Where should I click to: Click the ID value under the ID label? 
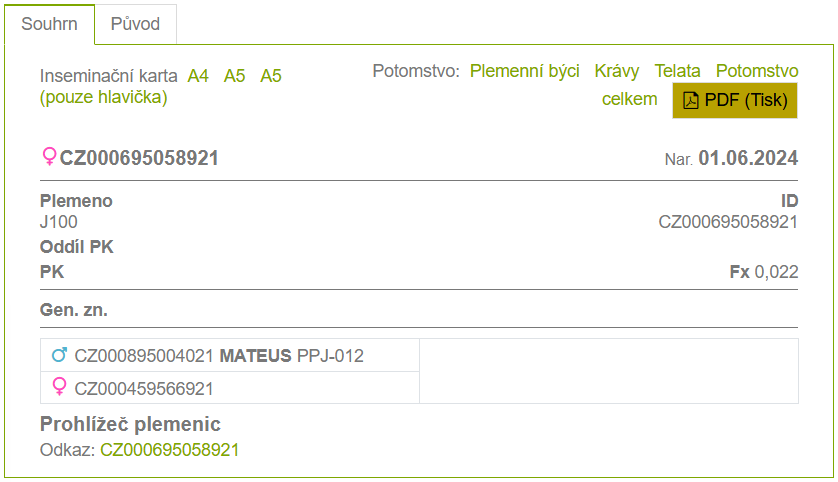pyautogui.click(x=728, y=222)
